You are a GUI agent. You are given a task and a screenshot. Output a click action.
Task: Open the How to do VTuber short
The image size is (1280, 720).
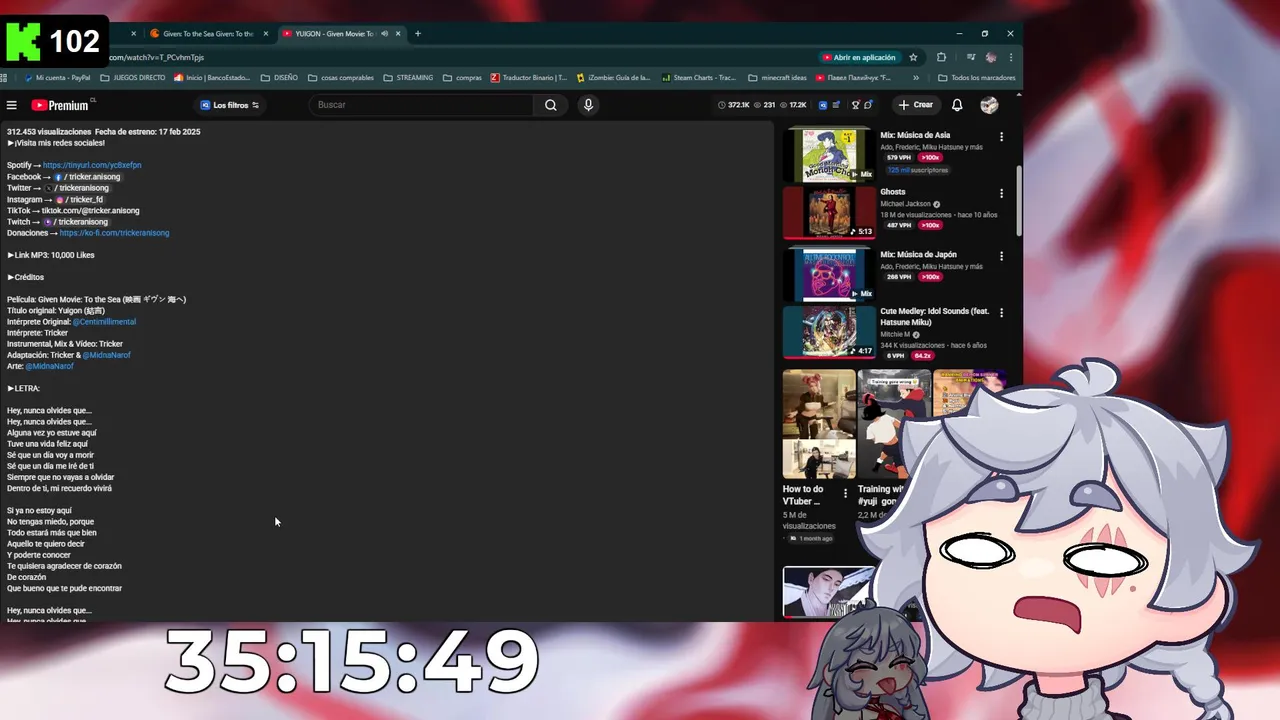coord(819,424)
